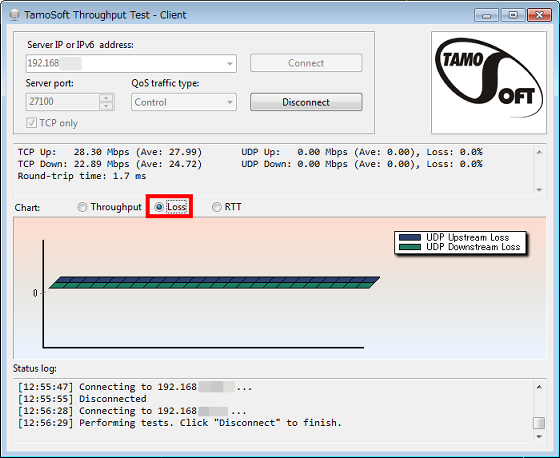The image size is (560, 458).
Task: Increase server port with up stepper arrow
Action: [x=106, y=98]
